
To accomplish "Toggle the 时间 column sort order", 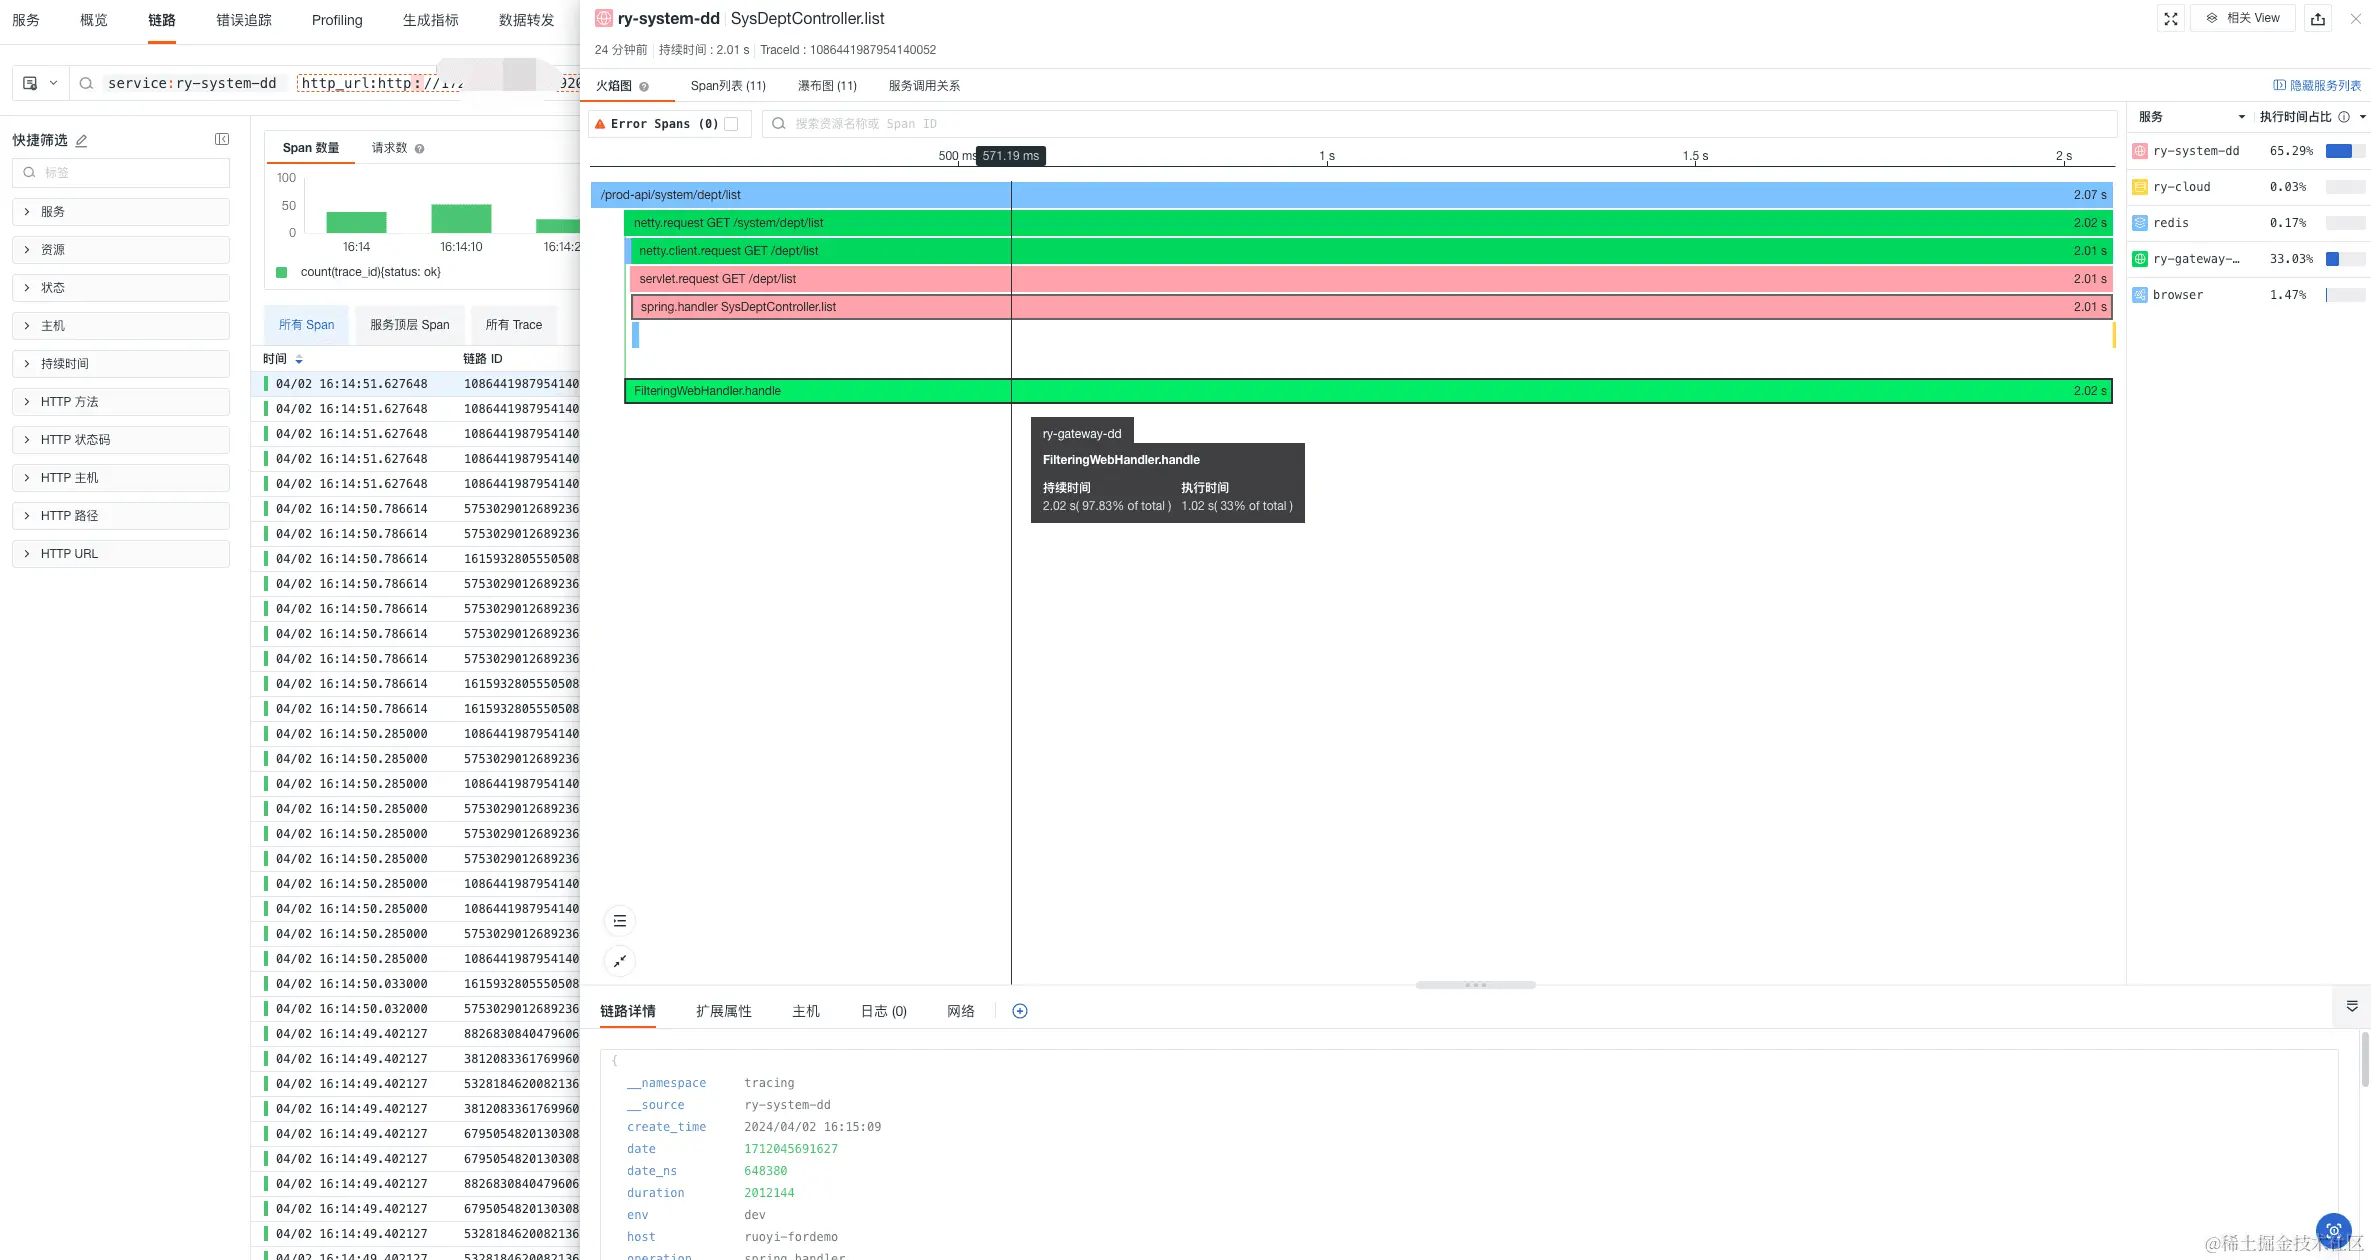I will pos(299,359).
